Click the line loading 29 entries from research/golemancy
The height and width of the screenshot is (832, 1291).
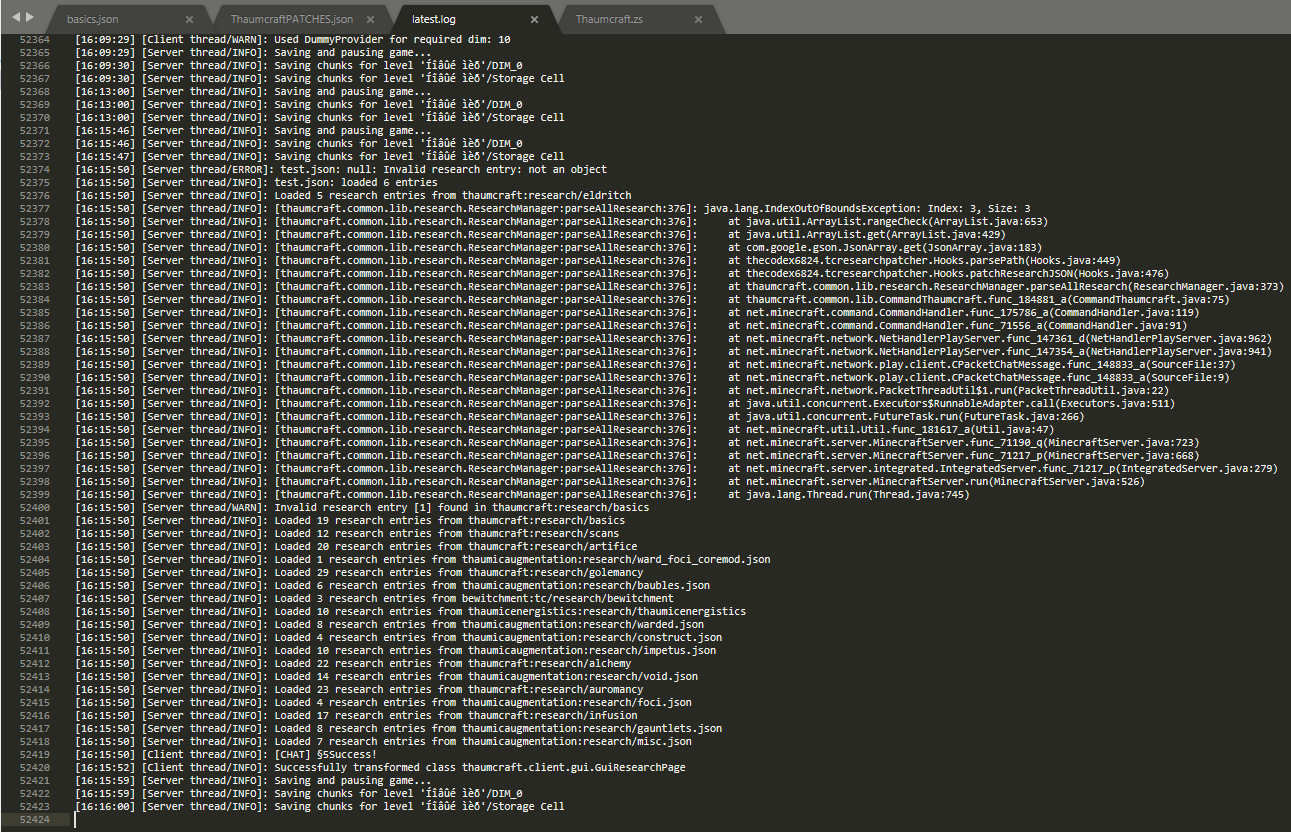[359, 572]
